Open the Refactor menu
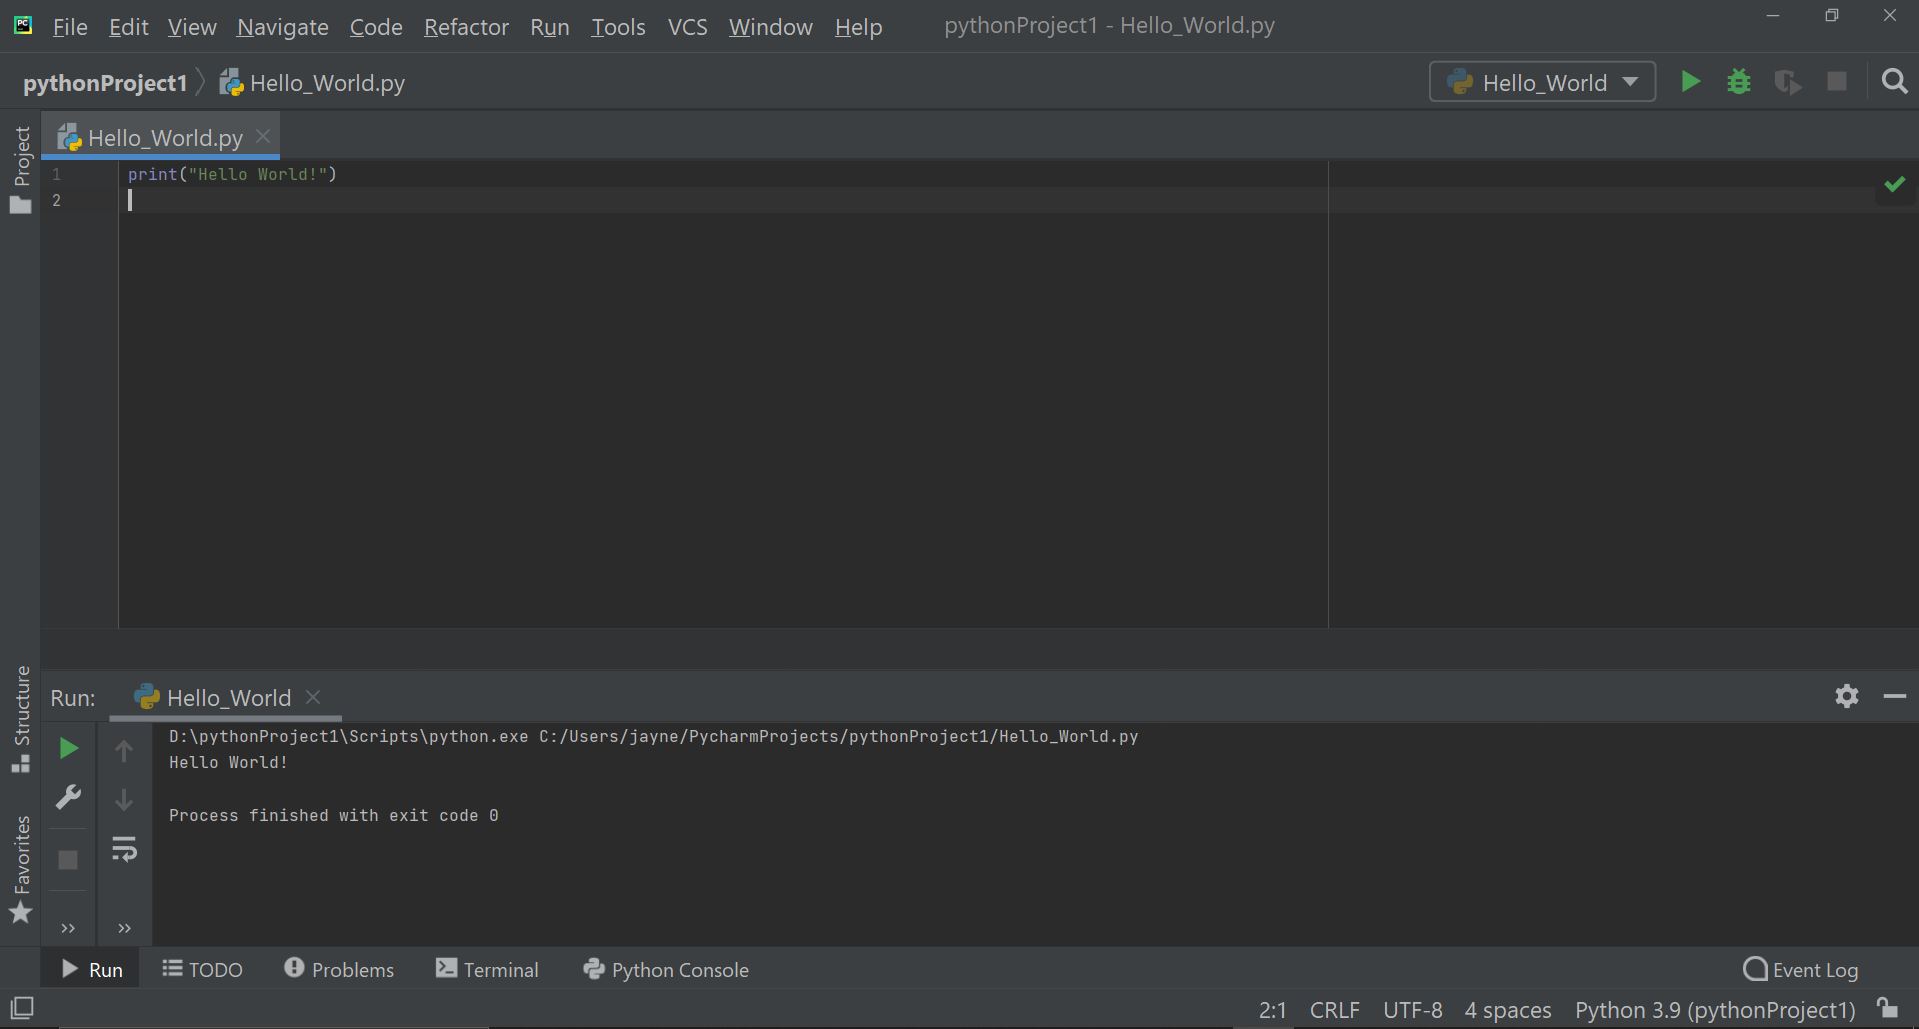Viewport: 1919px width, 1029px height. [x=466, y=27]
